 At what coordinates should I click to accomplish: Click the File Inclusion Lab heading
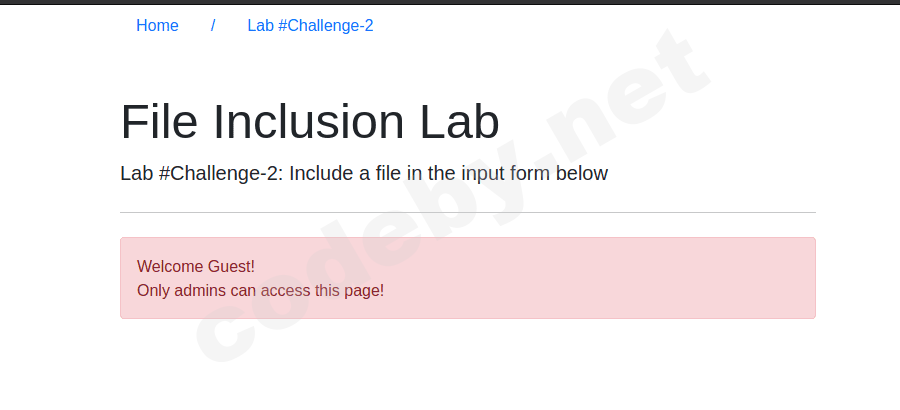click(x=310, y=122)
